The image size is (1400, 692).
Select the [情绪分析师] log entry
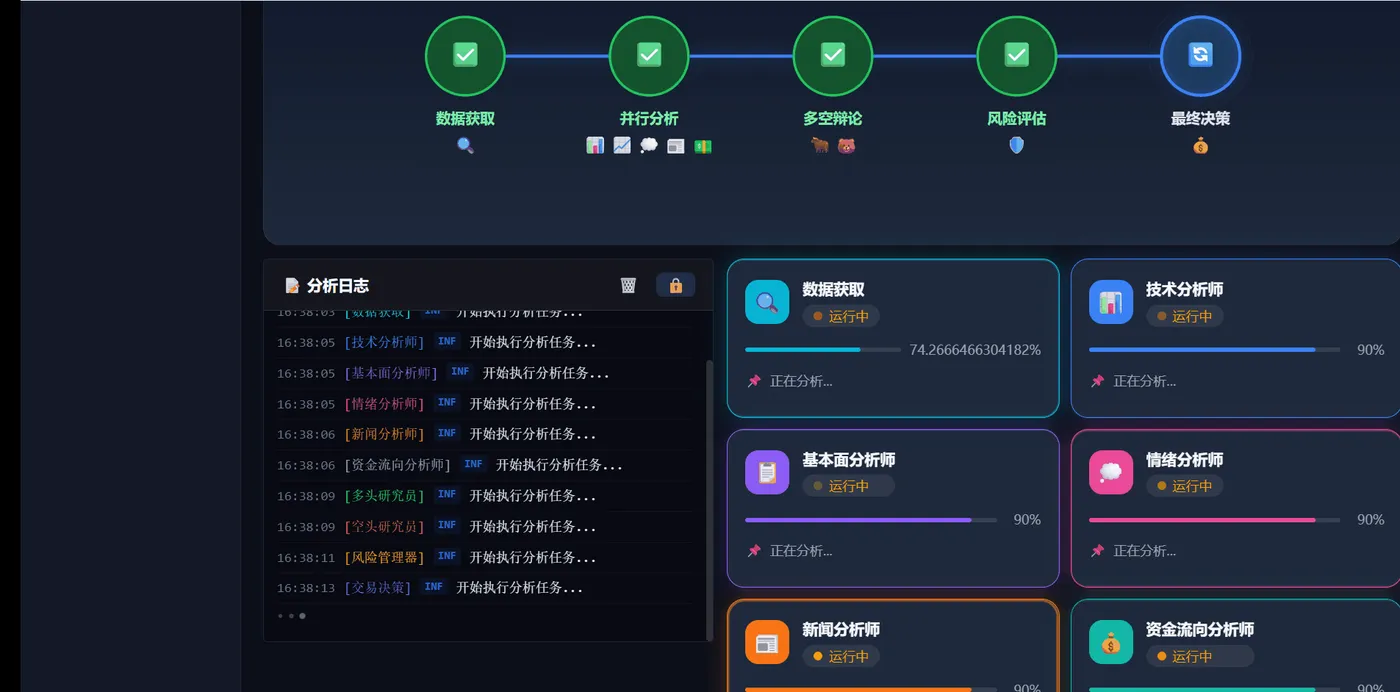coord(484,404)
